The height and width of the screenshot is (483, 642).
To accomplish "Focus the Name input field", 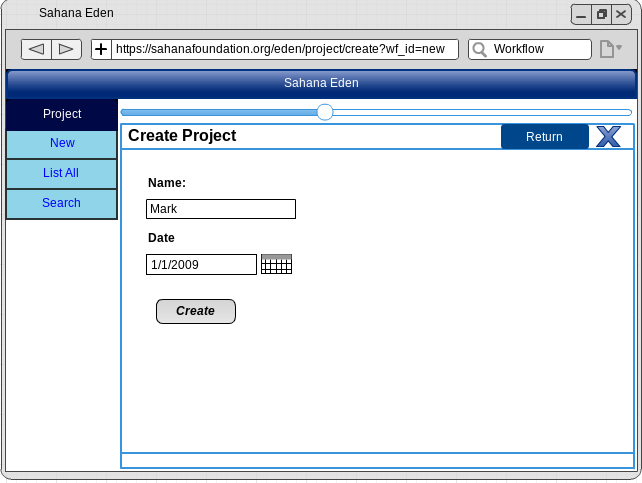I will [x=221, y=209].
